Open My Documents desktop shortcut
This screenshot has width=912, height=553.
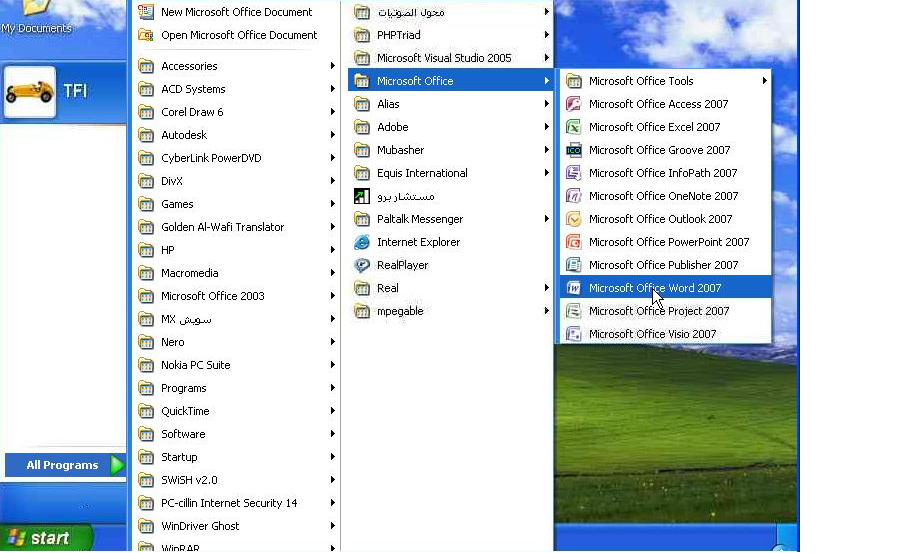tap(36, 17)
